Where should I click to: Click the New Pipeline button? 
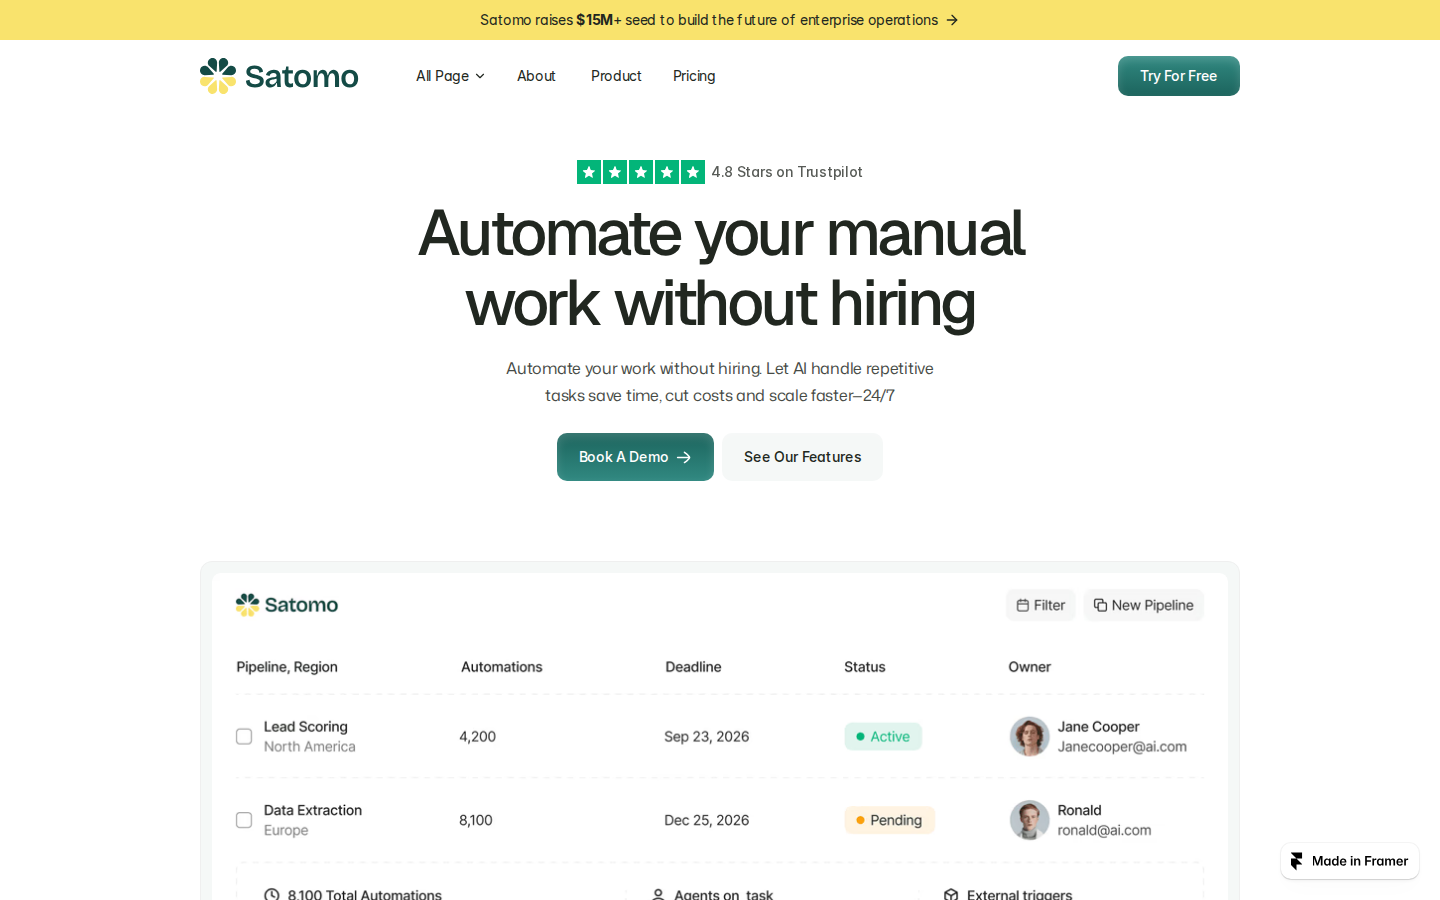coord(1144,605)
